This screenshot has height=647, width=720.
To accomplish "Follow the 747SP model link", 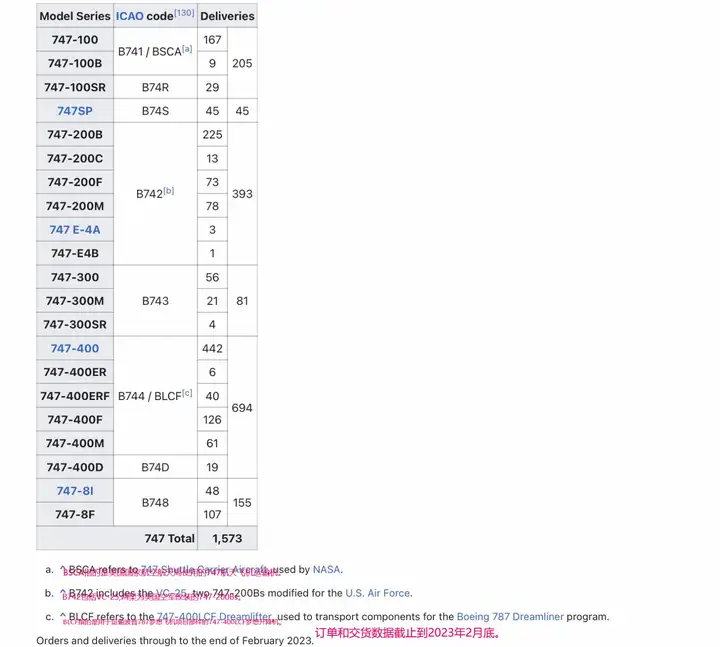I will pos(75,111).
